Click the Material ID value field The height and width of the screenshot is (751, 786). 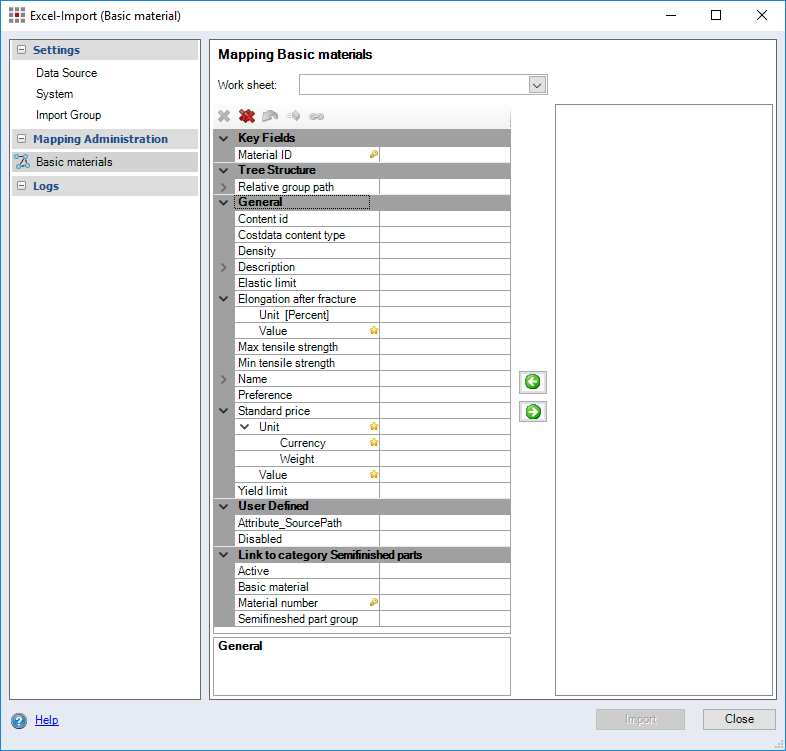444,155
